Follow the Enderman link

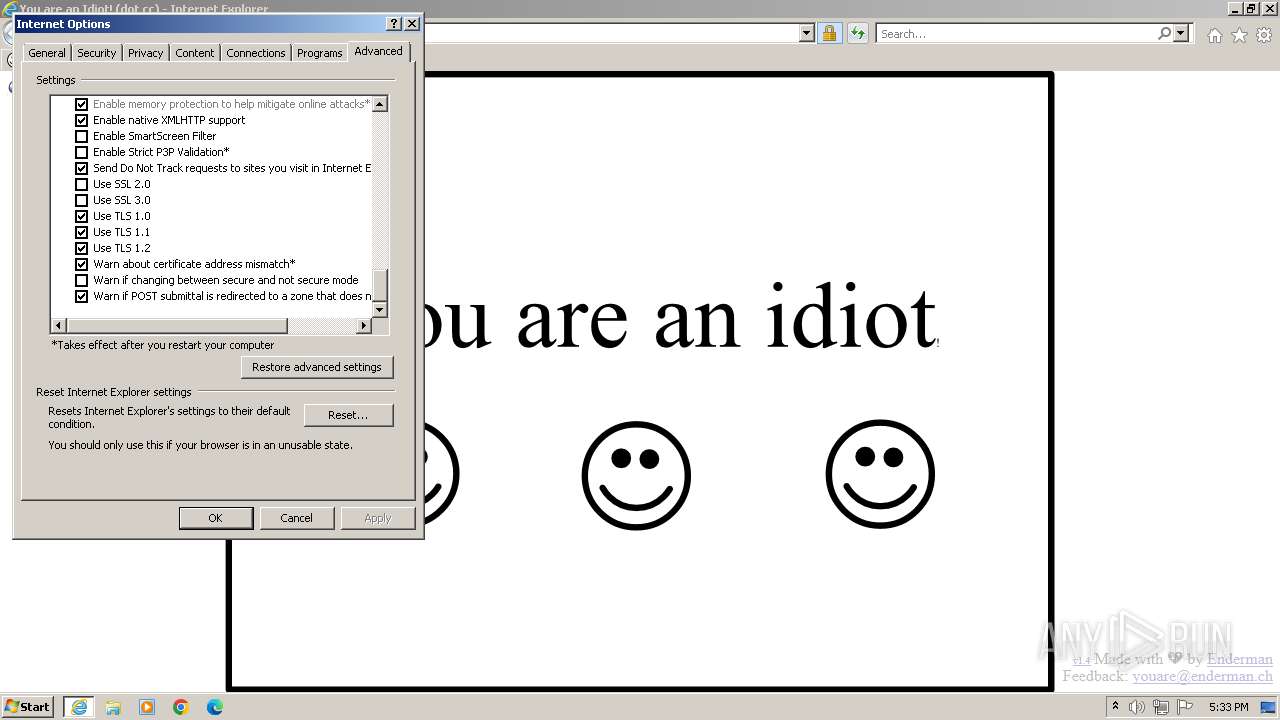pyautogui.click(x=1240, y=659)
